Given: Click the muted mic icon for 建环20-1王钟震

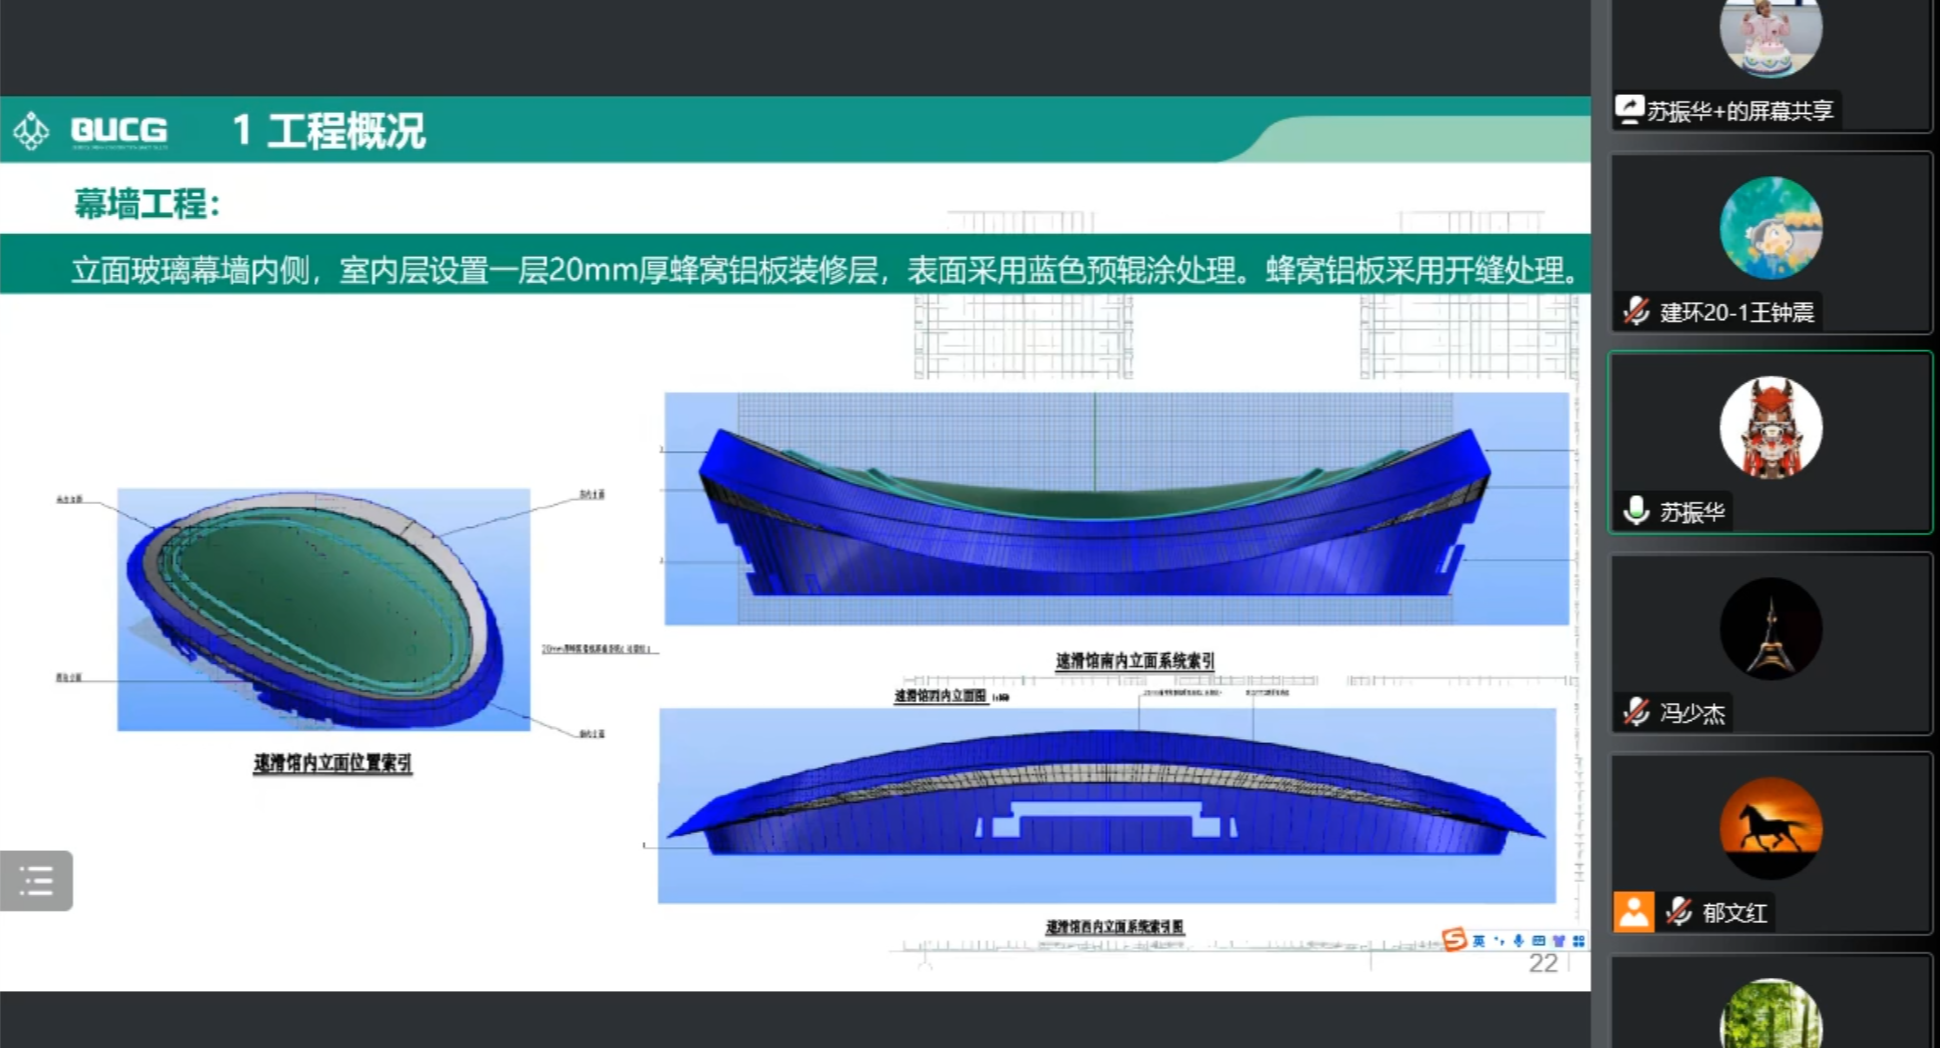Looking at the screenshot, I should [1636, 312].
